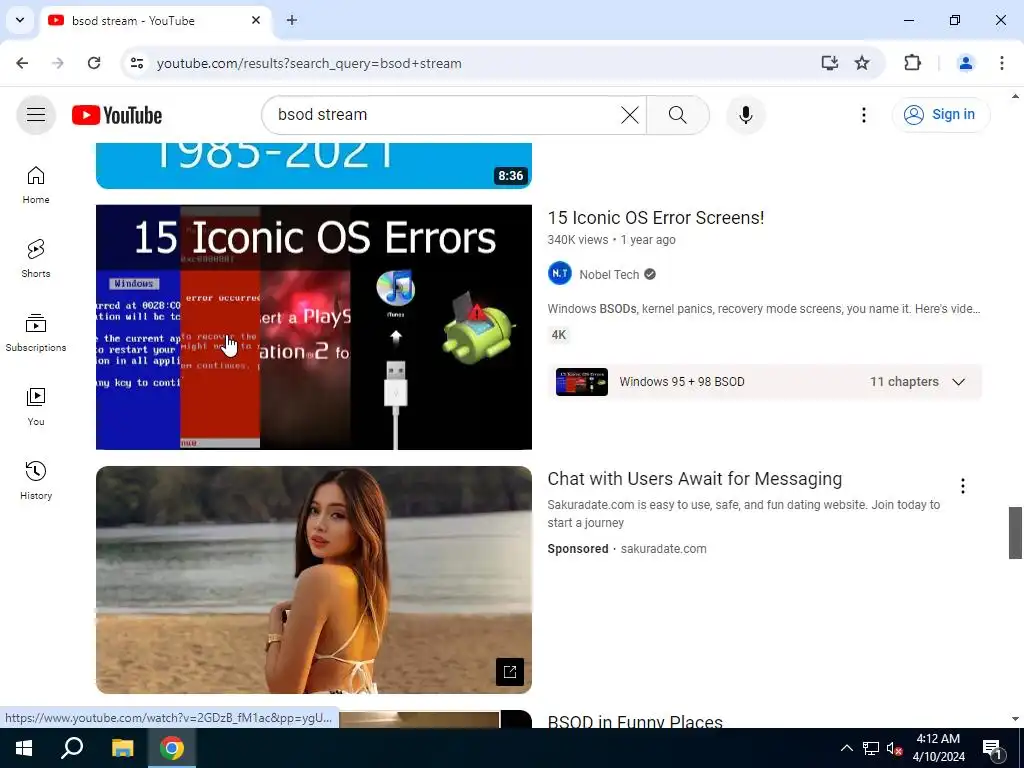Open the Nobel Tech channel avatar
The image size is (1024, 768).
[x=560, y=274]
